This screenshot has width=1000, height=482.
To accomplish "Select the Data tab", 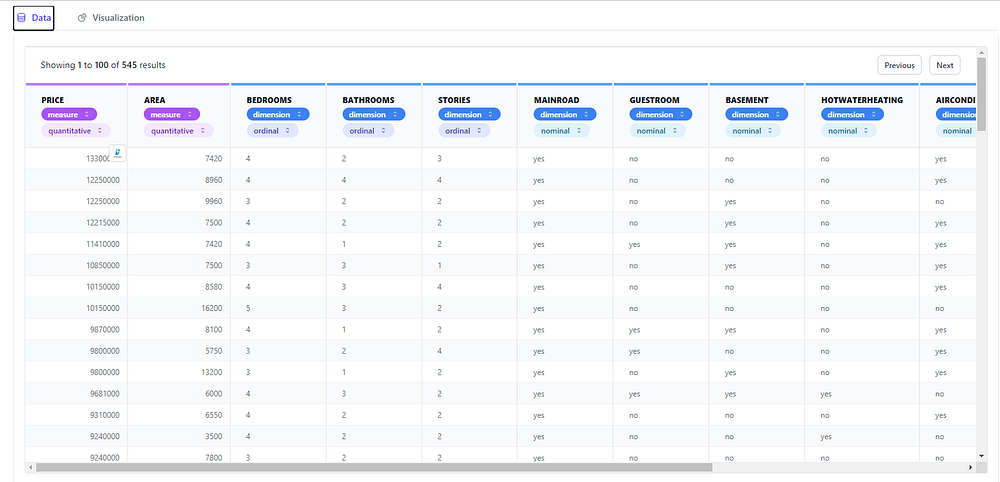I will point(34,18).
